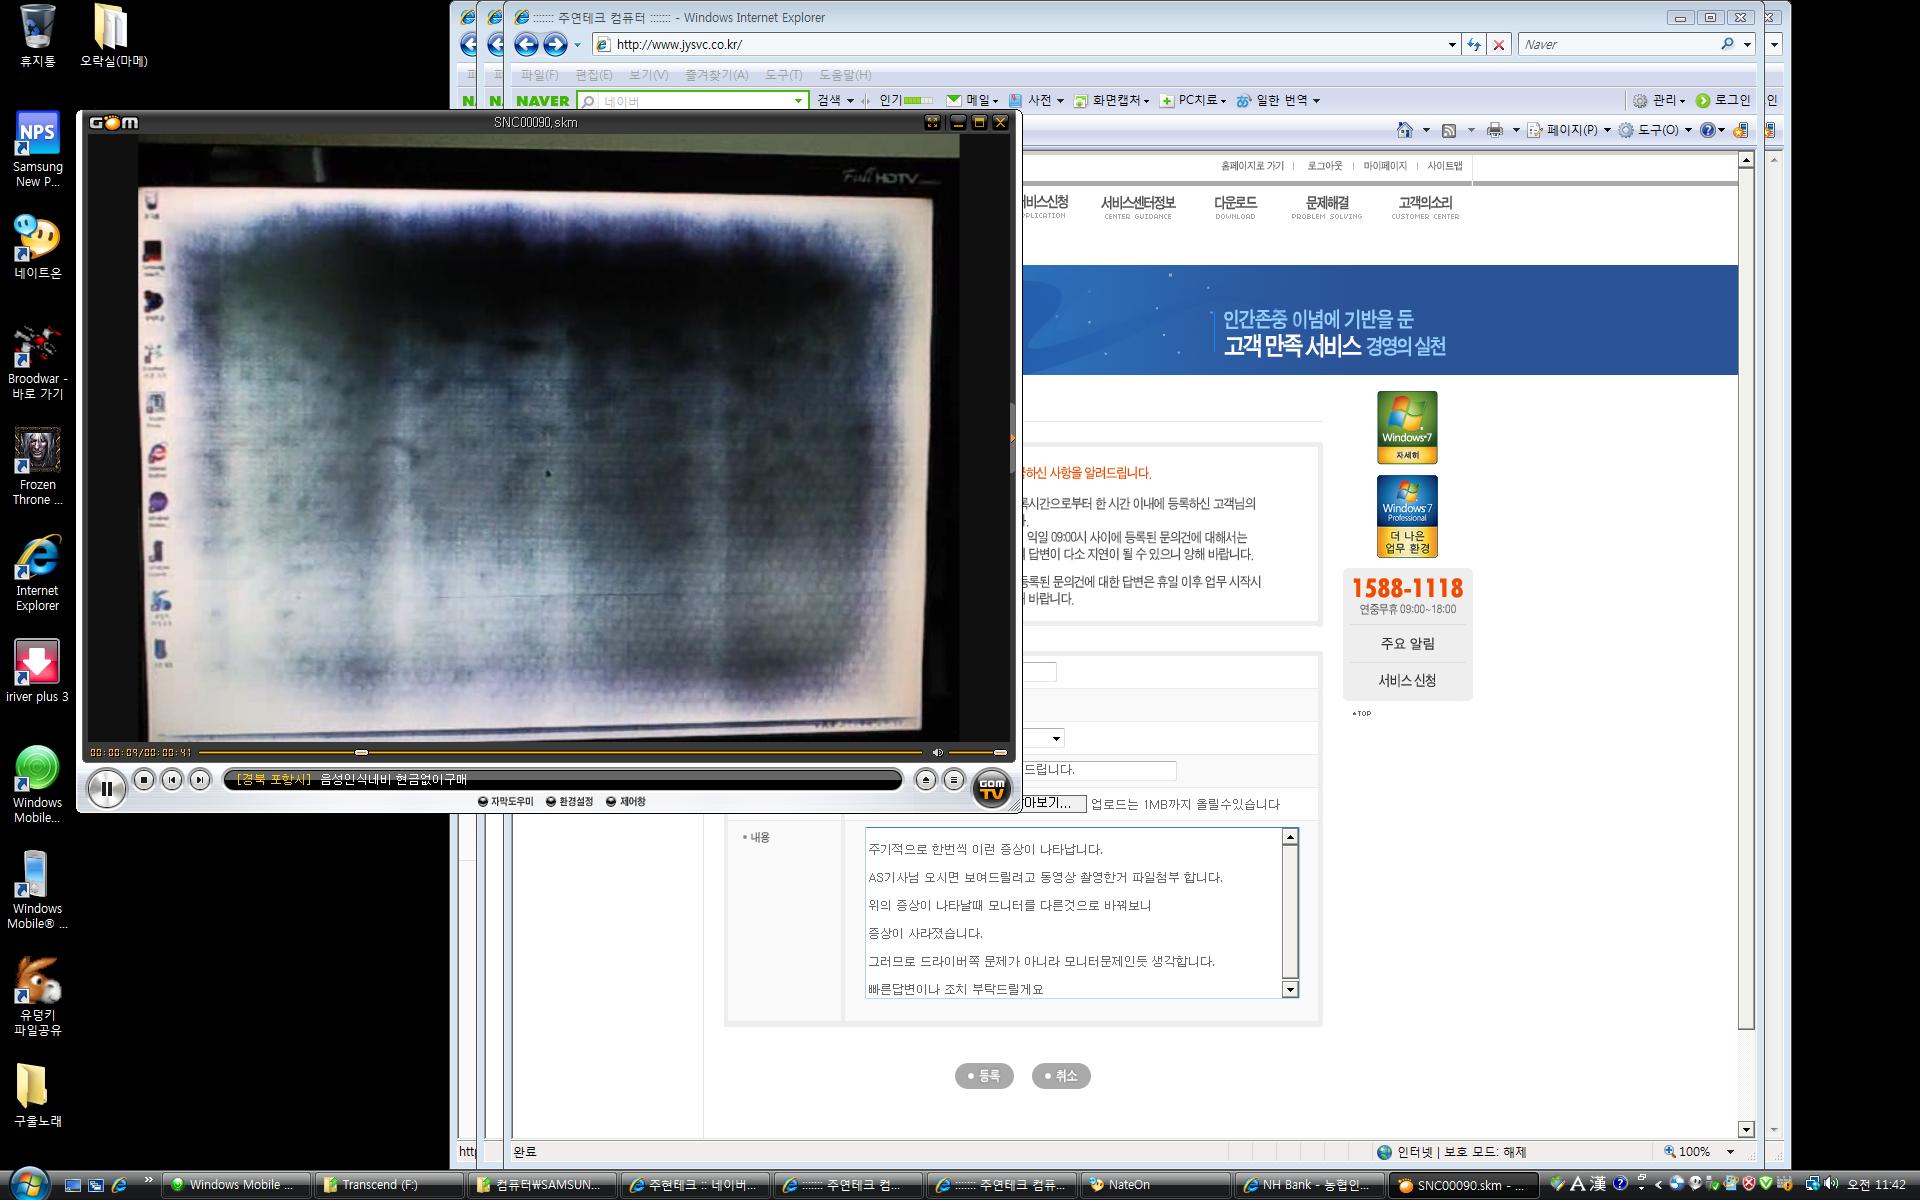
Task: Open 페이지(P) command bar menu
Action: point(1569,130)
